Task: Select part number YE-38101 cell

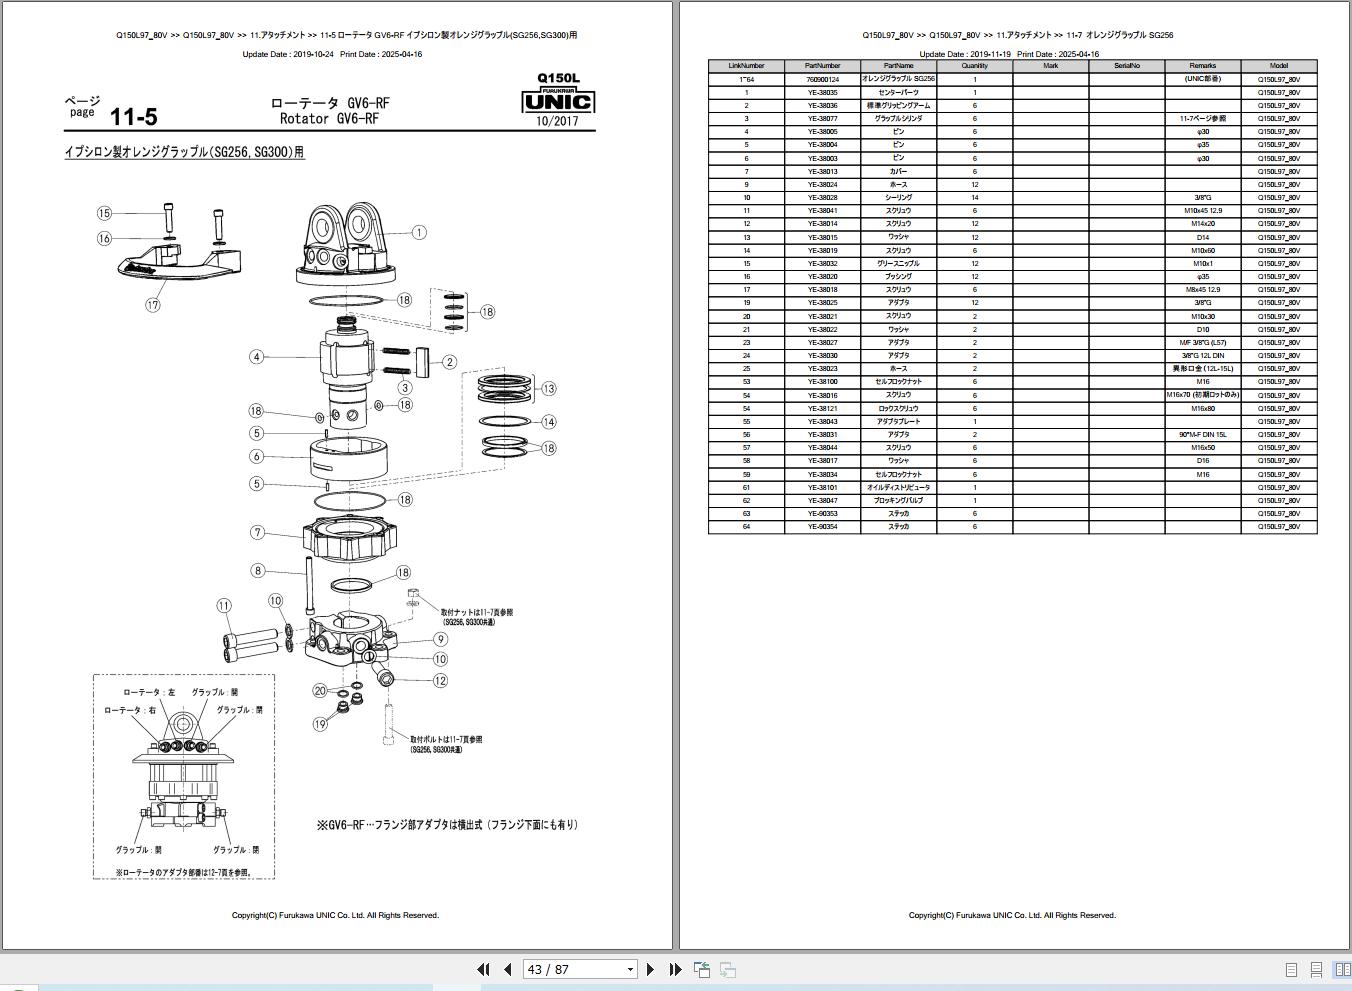Action: (x=822, y=487)
